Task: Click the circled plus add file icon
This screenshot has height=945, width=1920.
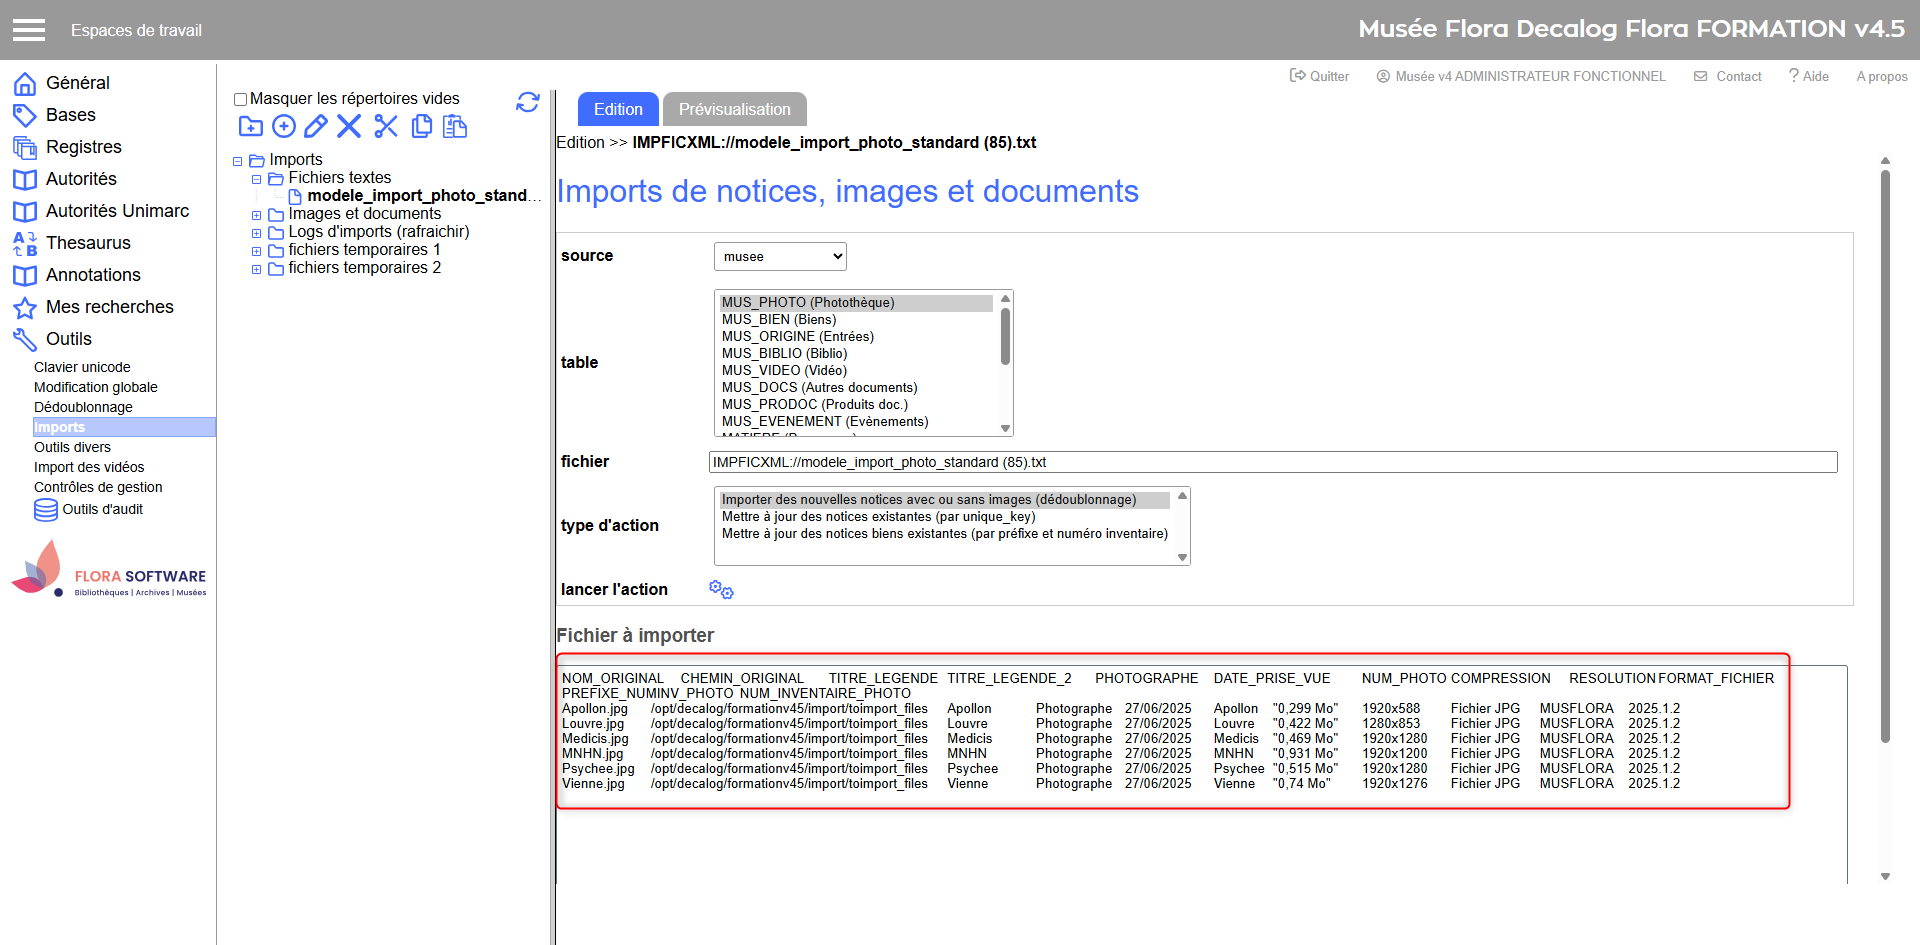Action: click(284, 126)
